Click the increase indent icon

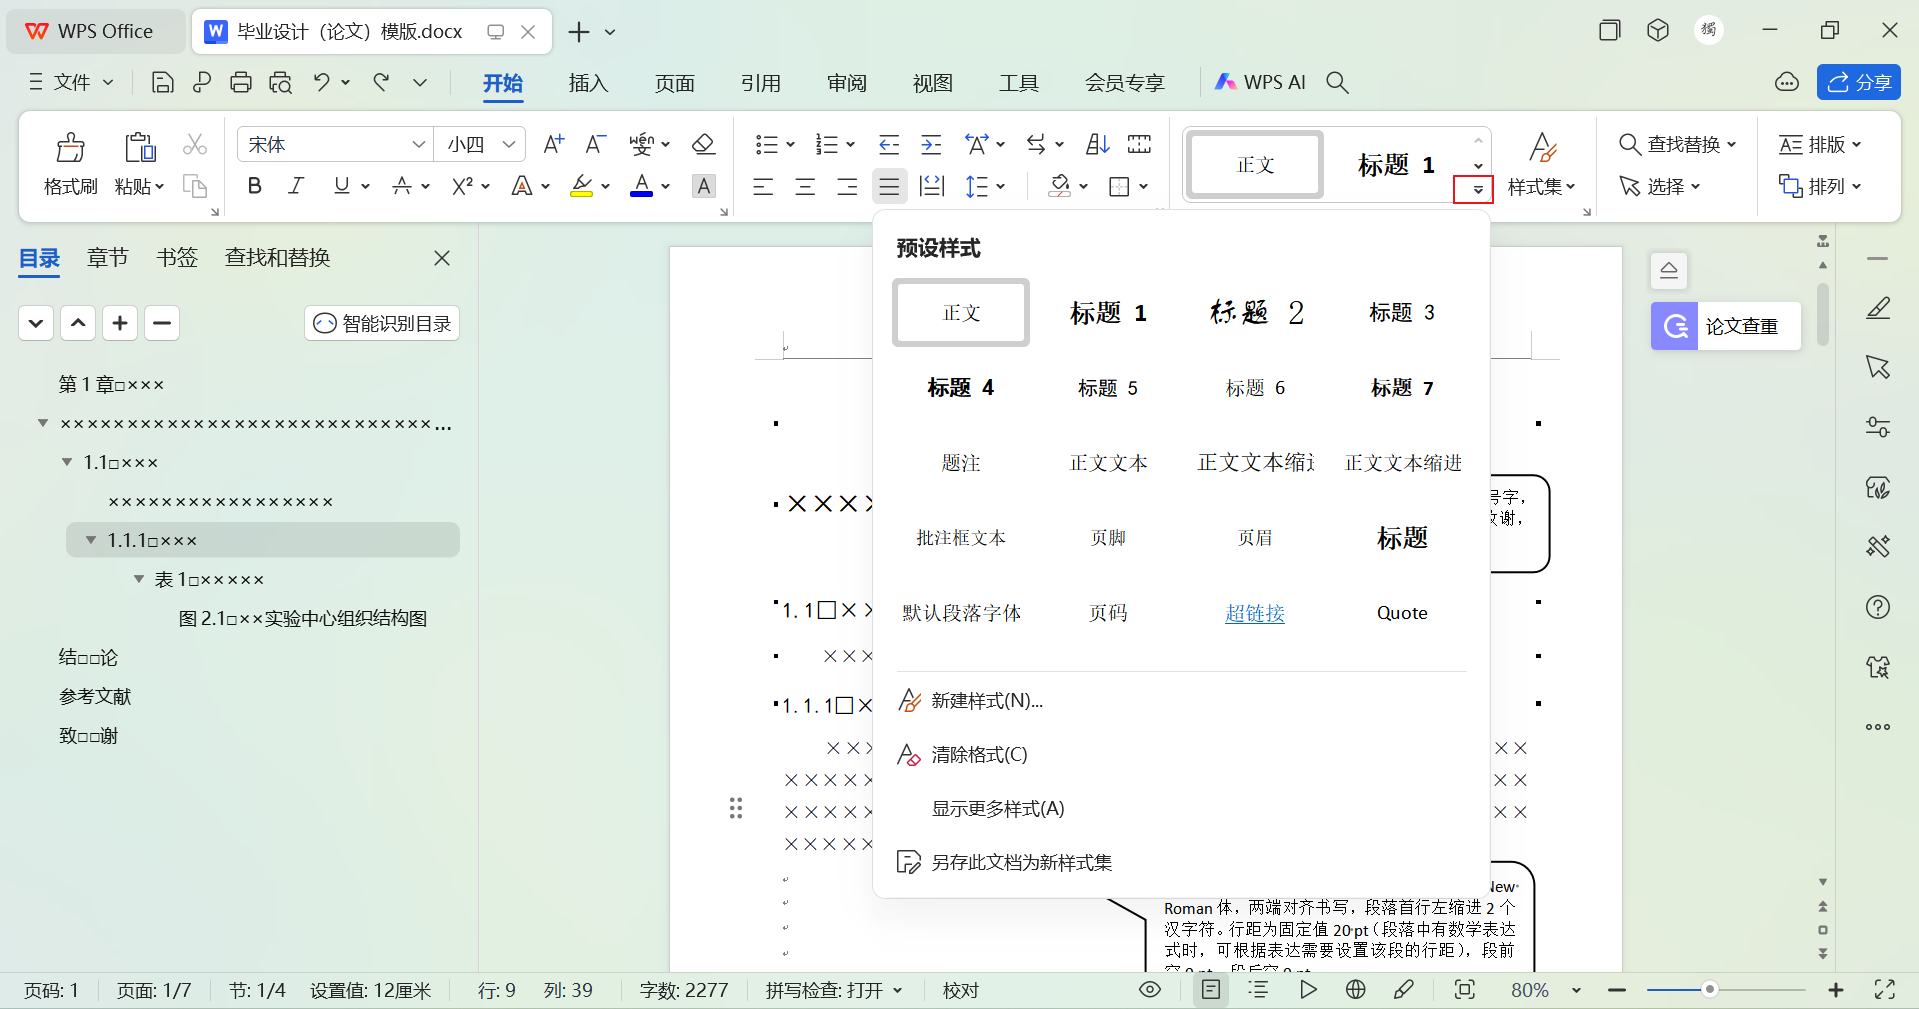click(x=931, y=144)
